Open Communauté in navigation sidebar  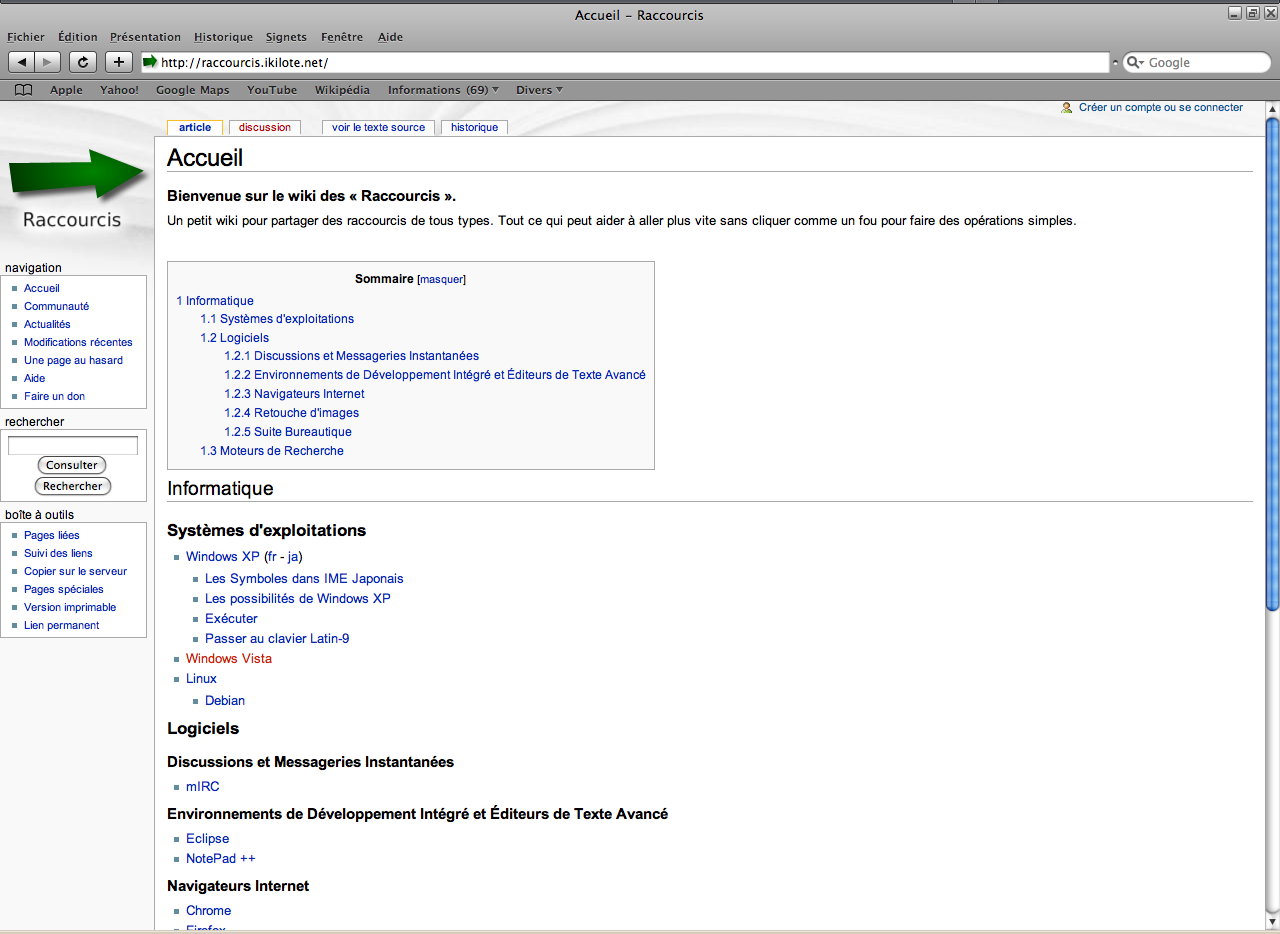coord(57,306)
